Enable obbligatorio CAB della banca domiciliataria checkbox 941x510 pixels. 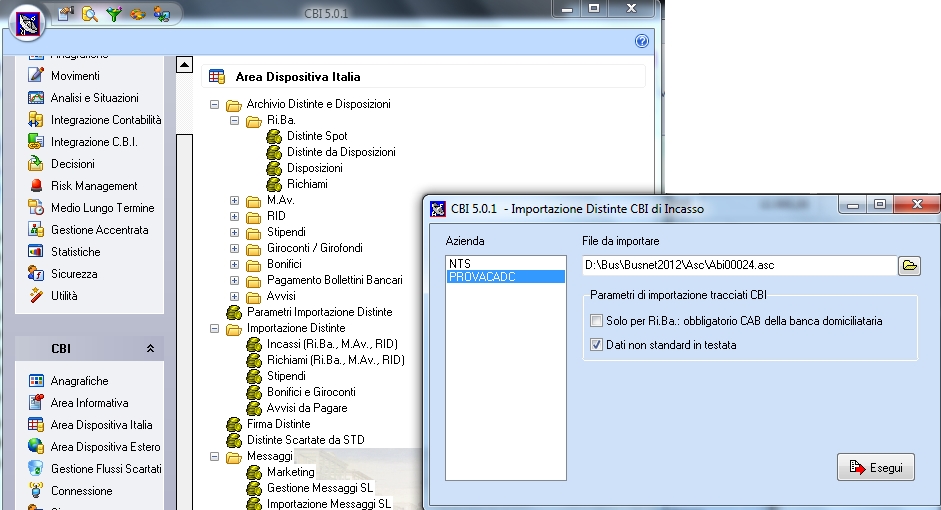(596, 321)
